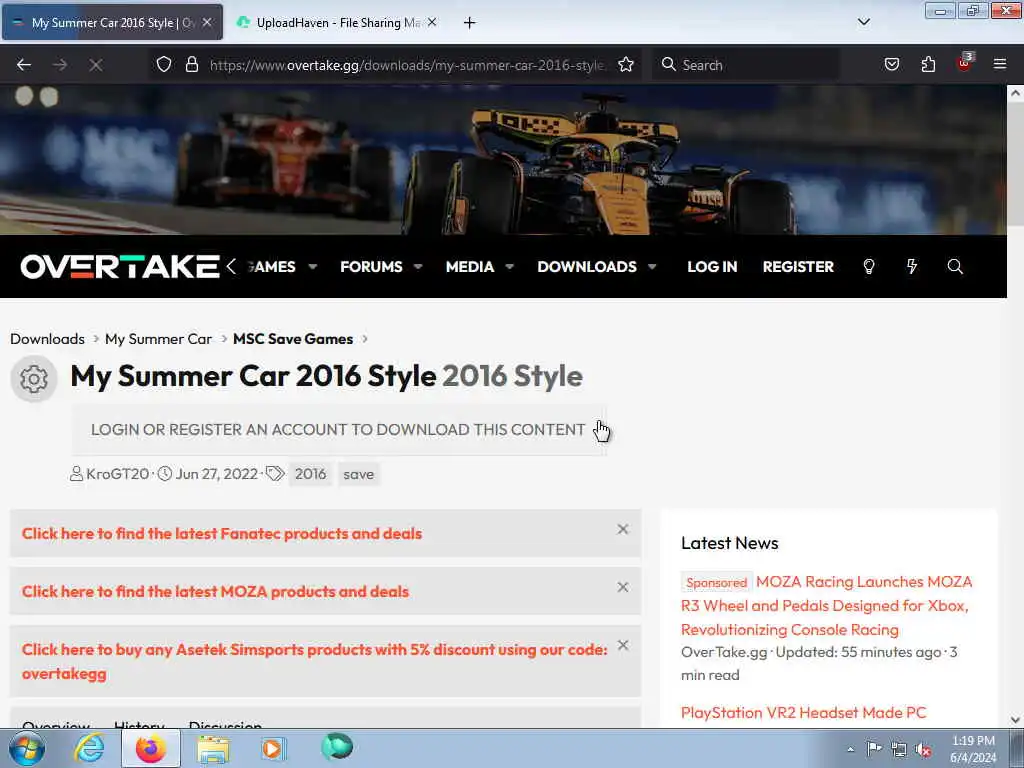Click REGISTER in the nav bar
The image size is (1024, 768).
tap(798, 266)
